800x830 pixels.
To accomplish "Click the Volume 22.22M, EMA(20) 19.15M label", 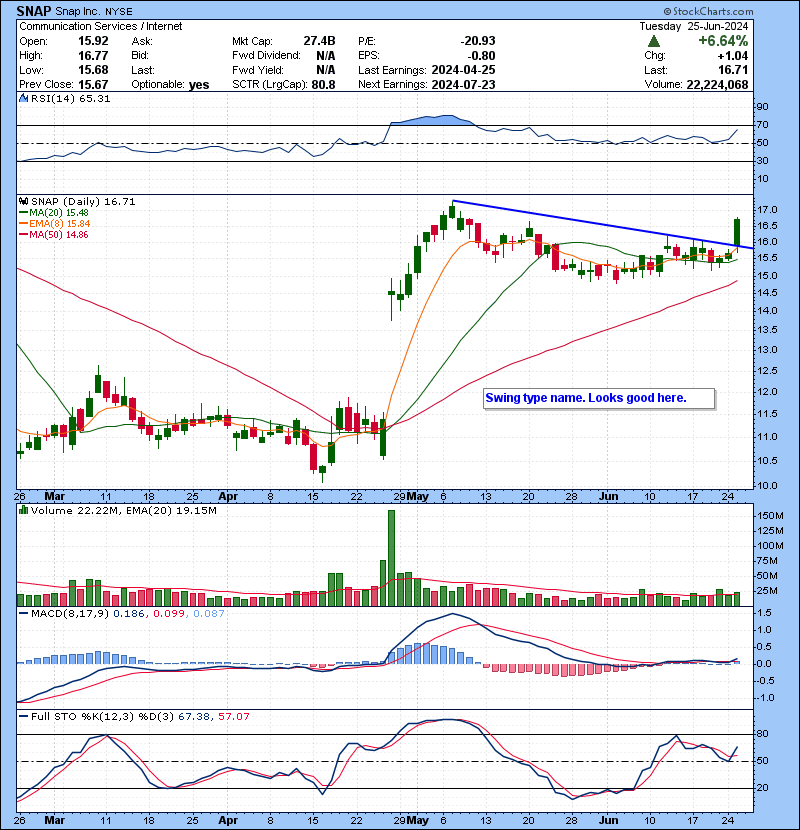I will click(123, 510).
